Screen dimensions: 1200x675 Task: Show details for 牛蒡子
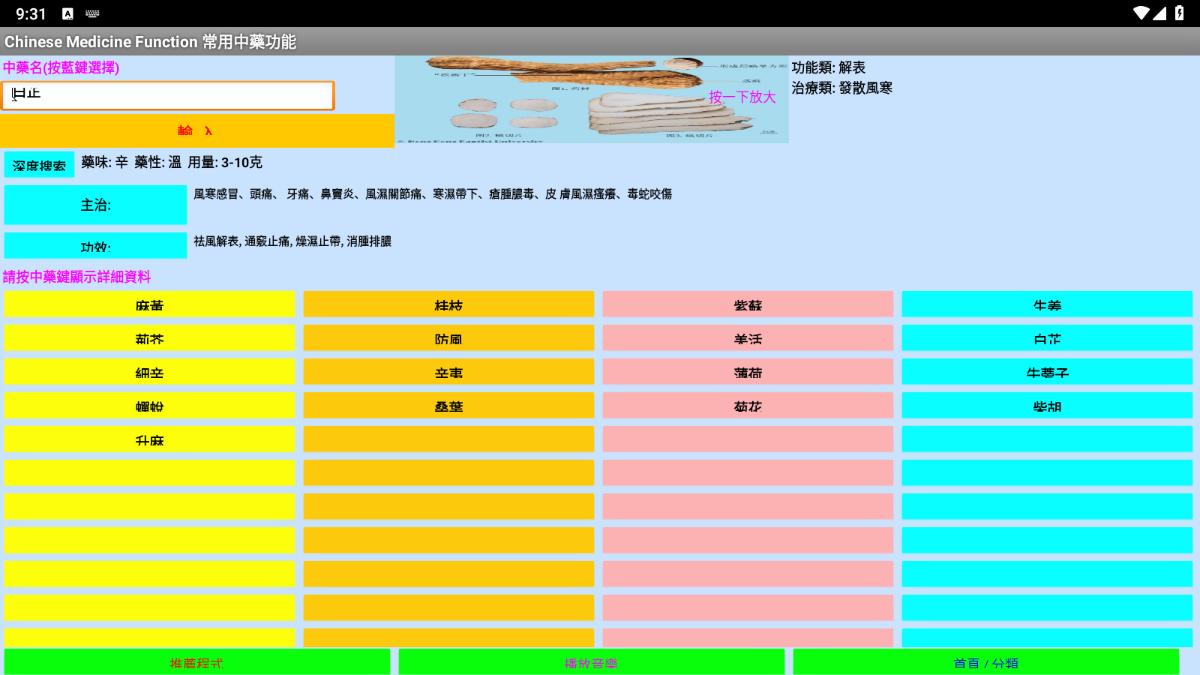click(1047, 372)
